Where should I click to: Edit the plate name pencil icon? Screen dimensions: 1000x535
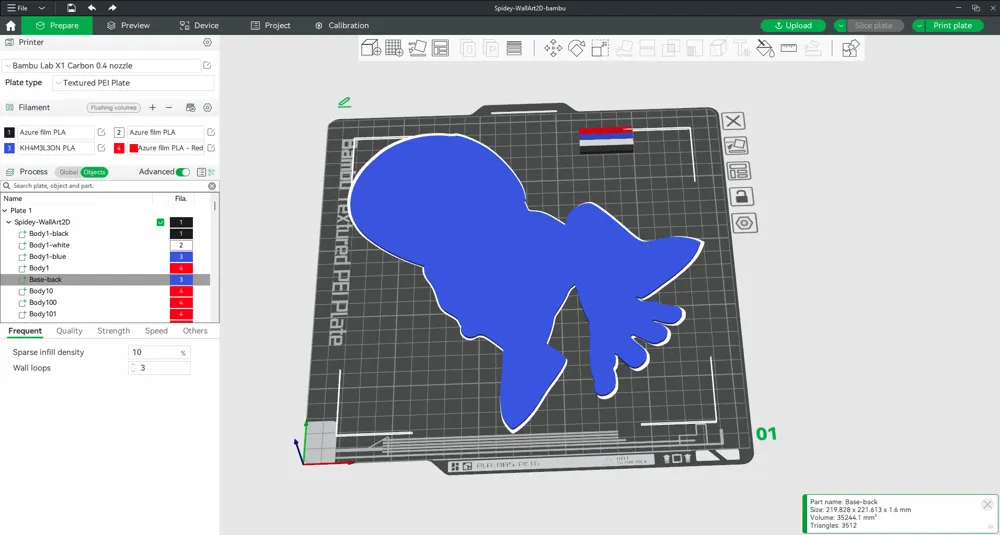coord(344,101)
